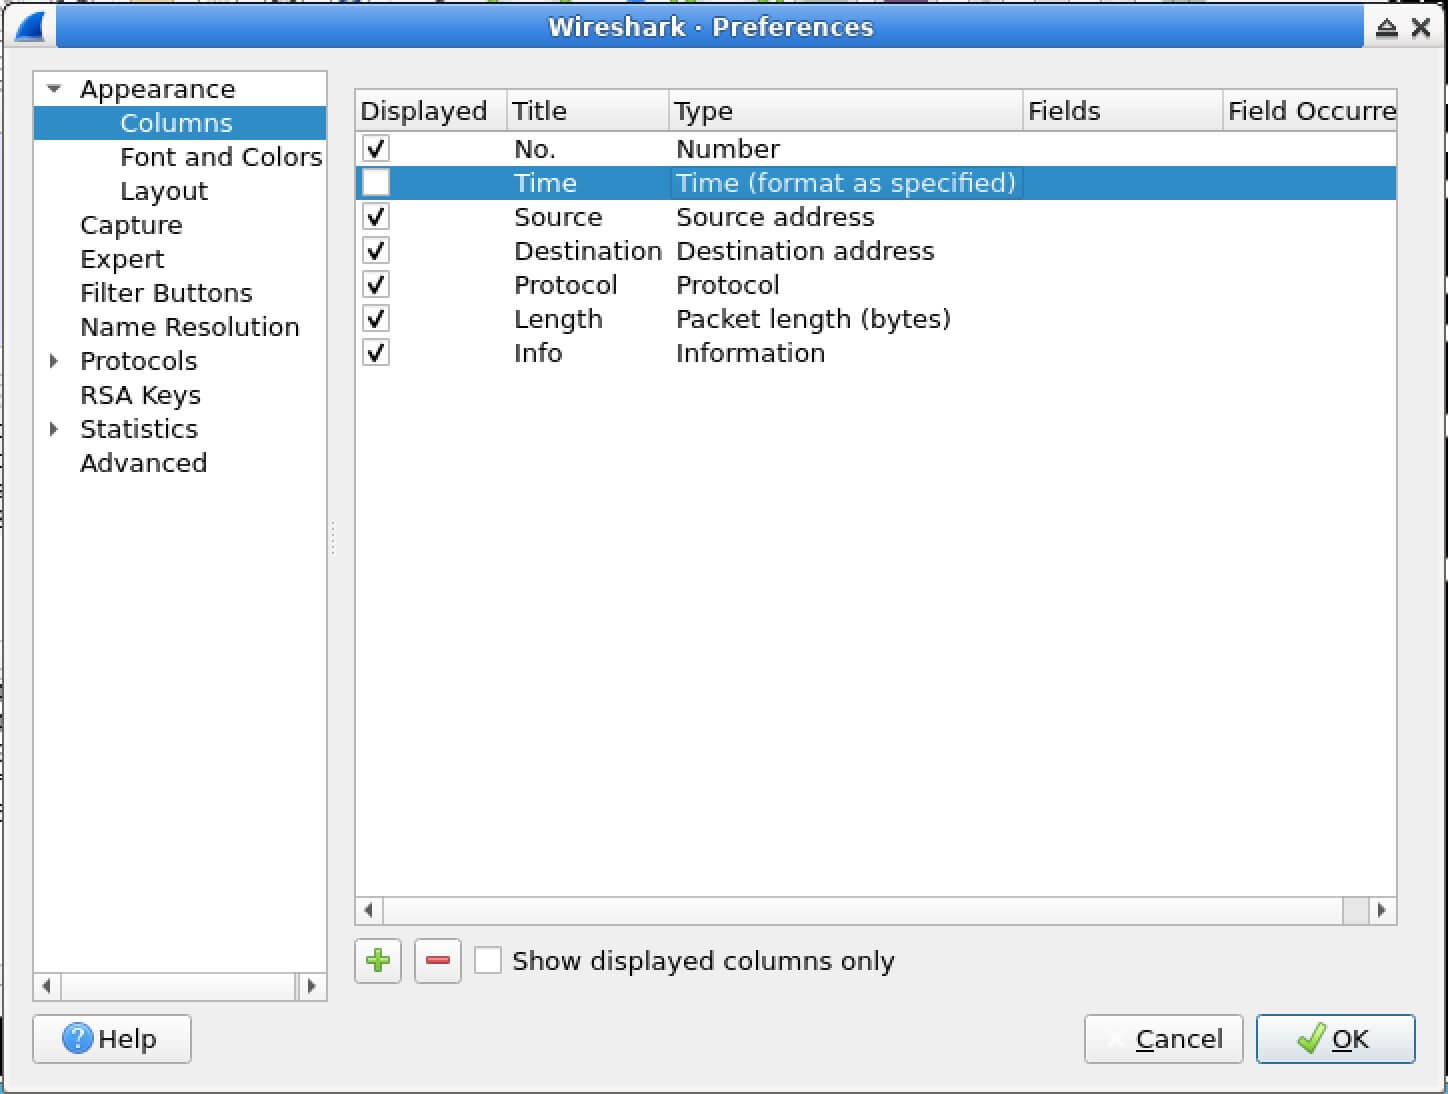Click 'Time (format as specified)' type cell
Viewport: 1448px width, 1094px height.
(x=846, y=183)
